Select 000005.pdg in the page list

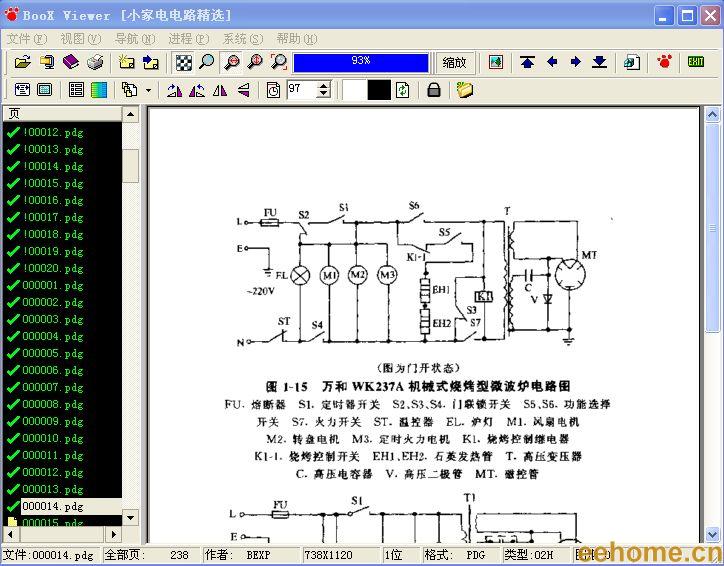pyautogui.click(x=53, y=353)
